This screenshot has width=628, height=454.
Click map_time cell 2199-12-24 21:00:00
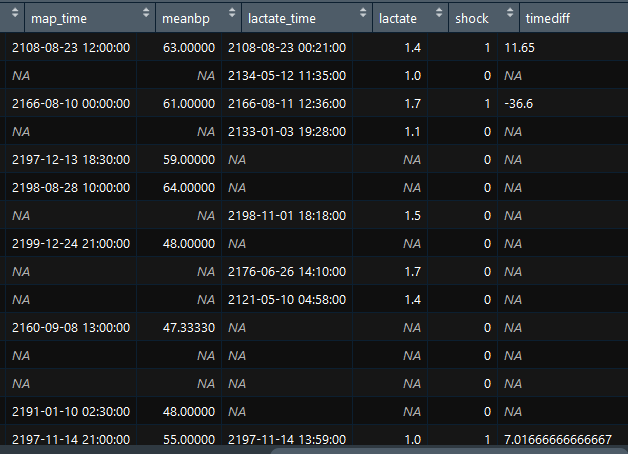tap(71, 244)
